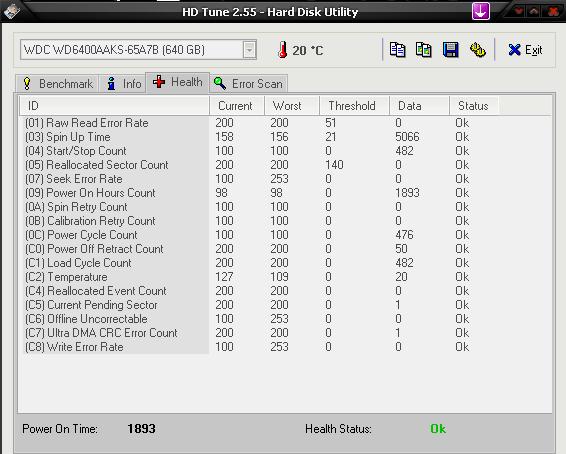Click the 476 data value
This screenshot has width=566, height=454.
(404, 235)
